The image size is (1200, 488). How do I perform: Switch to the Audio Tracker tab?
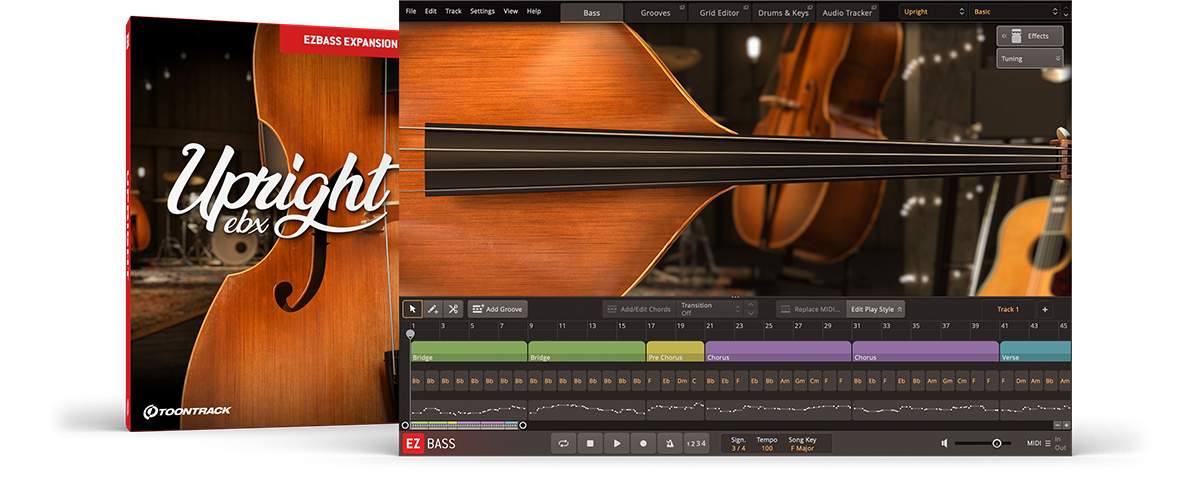pyautogui.click(x=847, y=12)
